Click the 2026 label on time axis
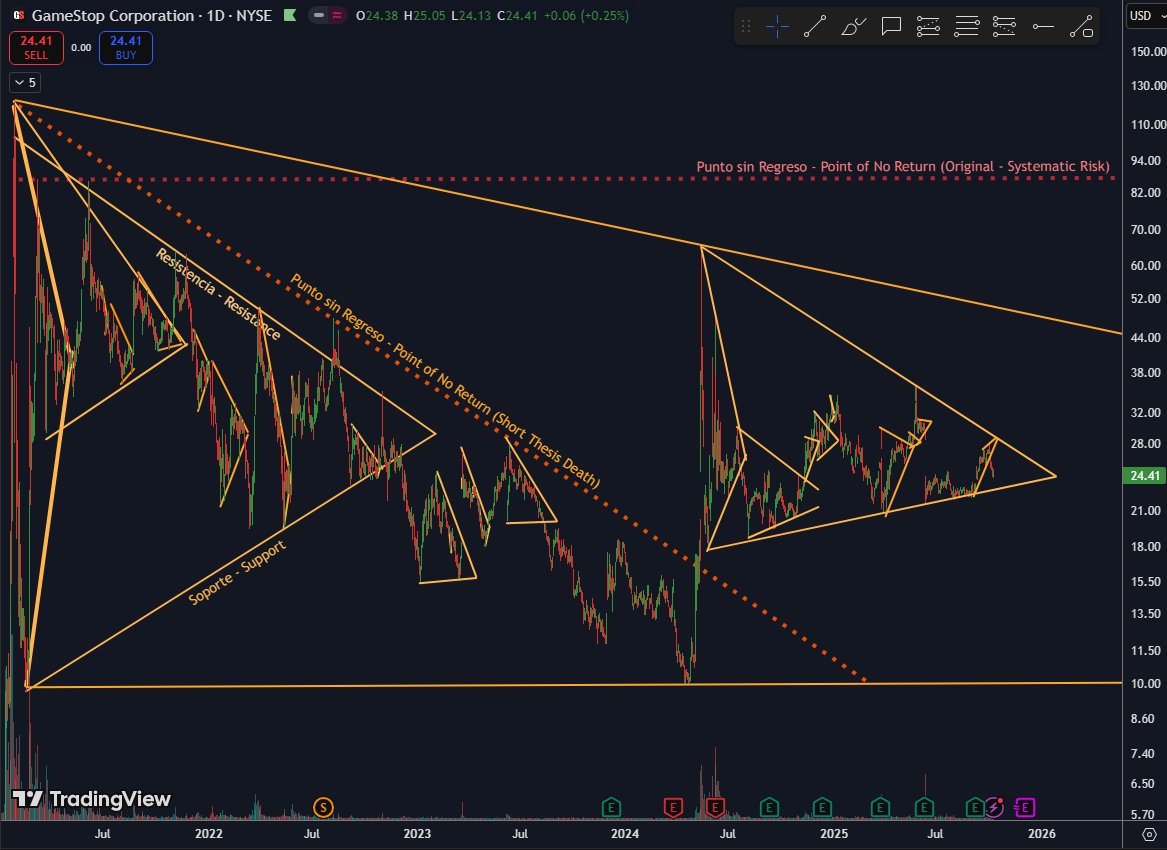The height and width of the screenshot is (850, 1167). (1041, 834)
